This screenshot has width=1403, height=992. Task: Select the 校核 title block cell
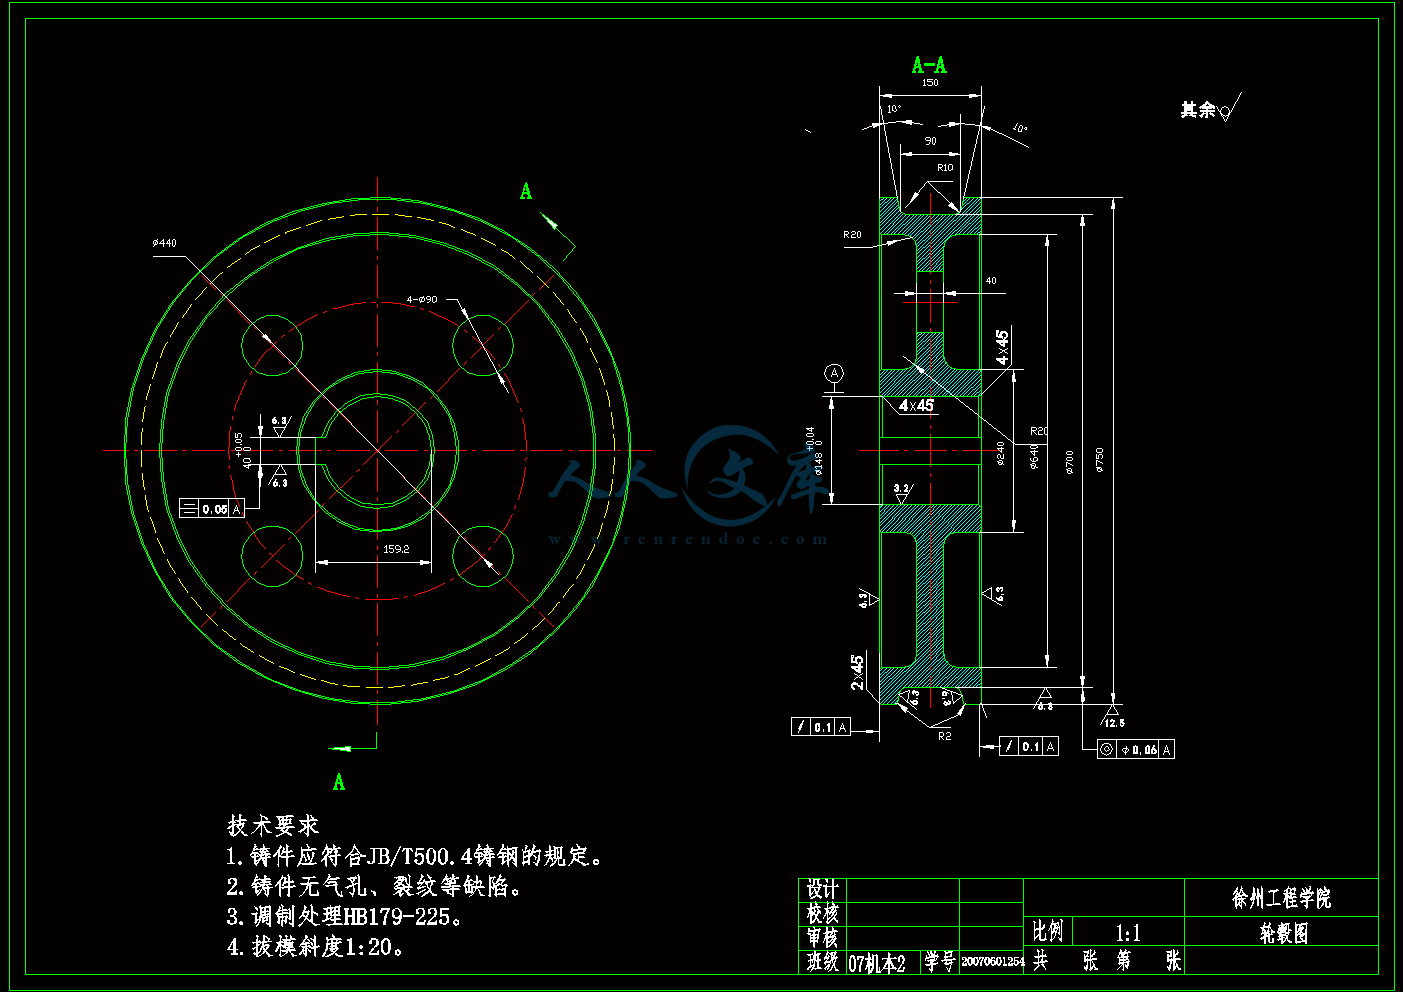point(823,913)
